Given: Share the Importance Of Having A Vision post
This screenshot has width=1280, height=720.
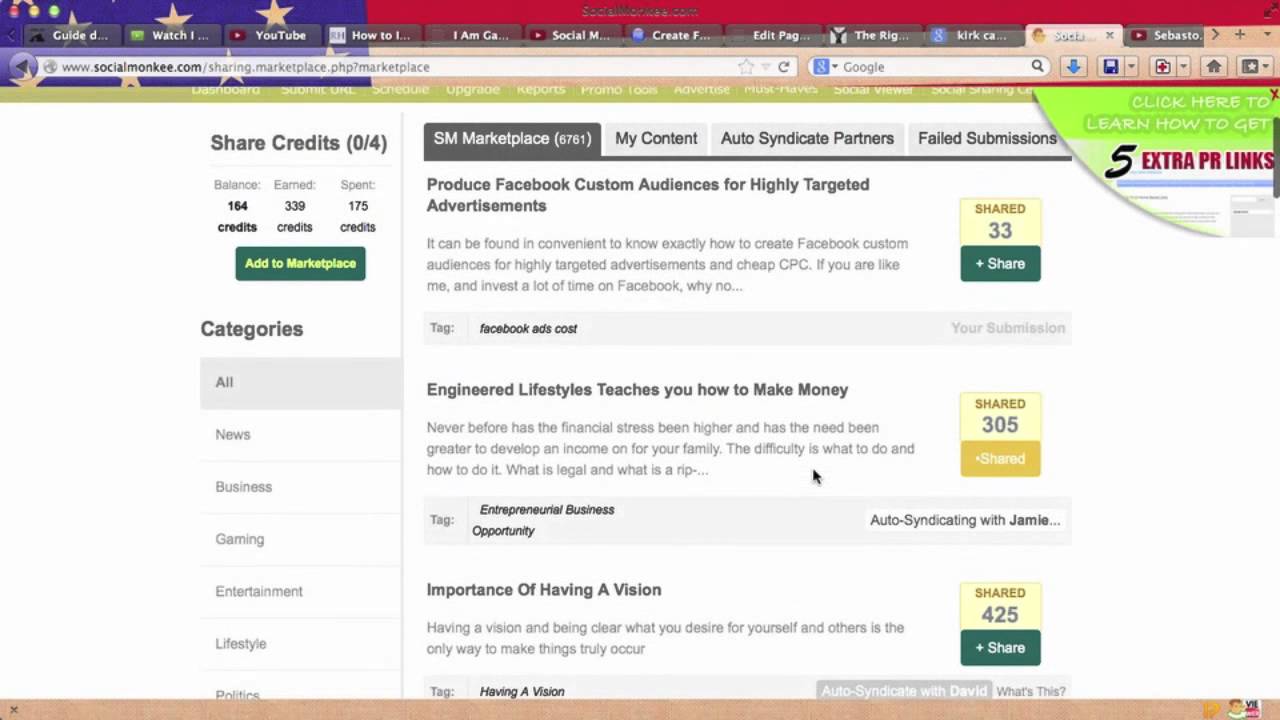Looking at the screenshot, I should 1000,648.
